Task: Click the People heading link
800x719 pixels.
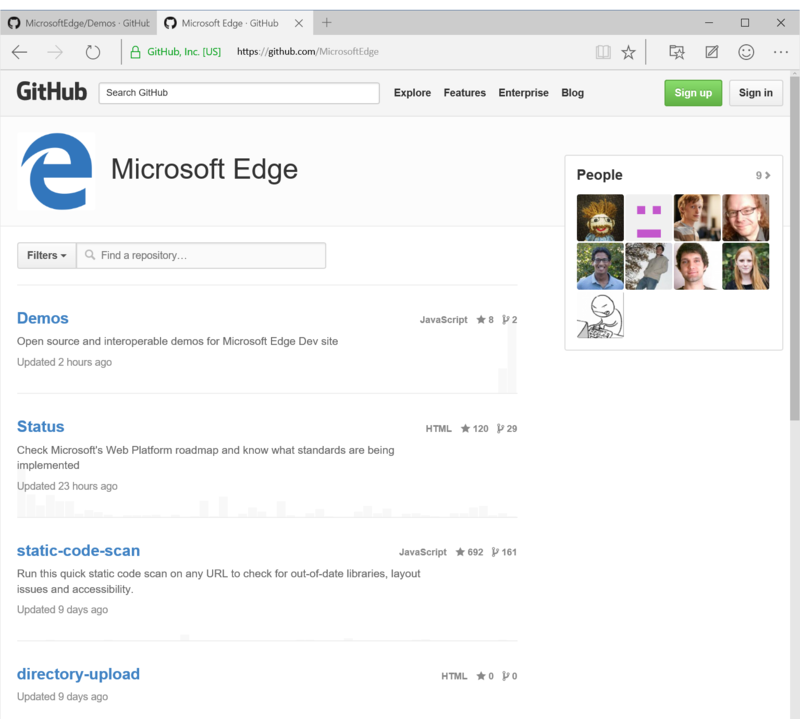Action: click(599, 175)
